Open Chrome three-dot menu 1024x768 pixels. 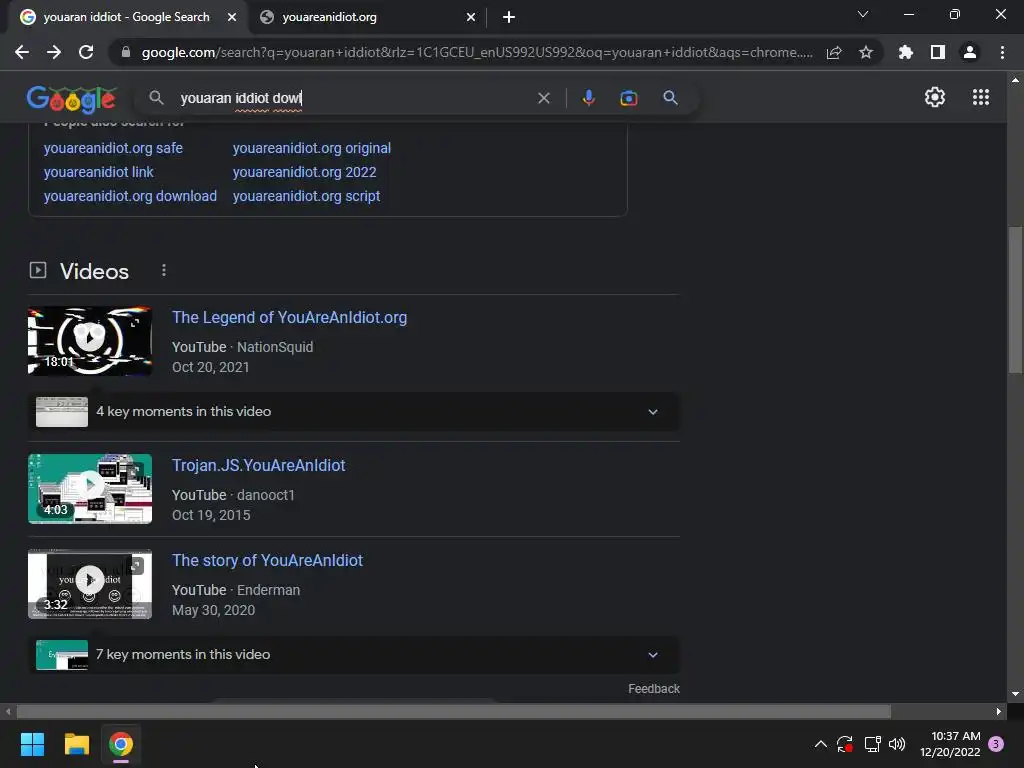[1002, 52]
